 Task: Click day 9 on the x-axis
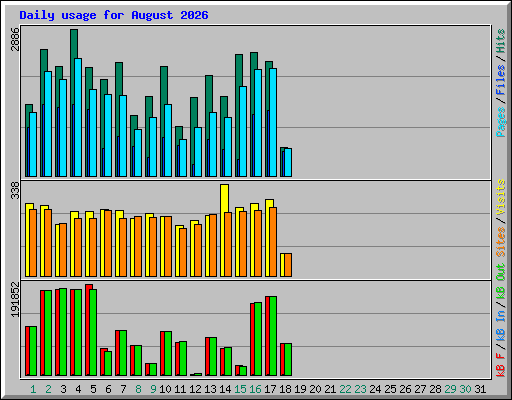point(153,389)
